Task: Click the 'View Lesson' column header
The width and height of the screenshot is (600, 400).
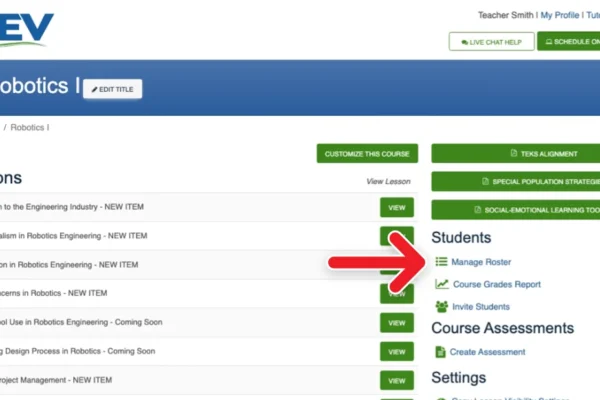Action: (388, 181)
